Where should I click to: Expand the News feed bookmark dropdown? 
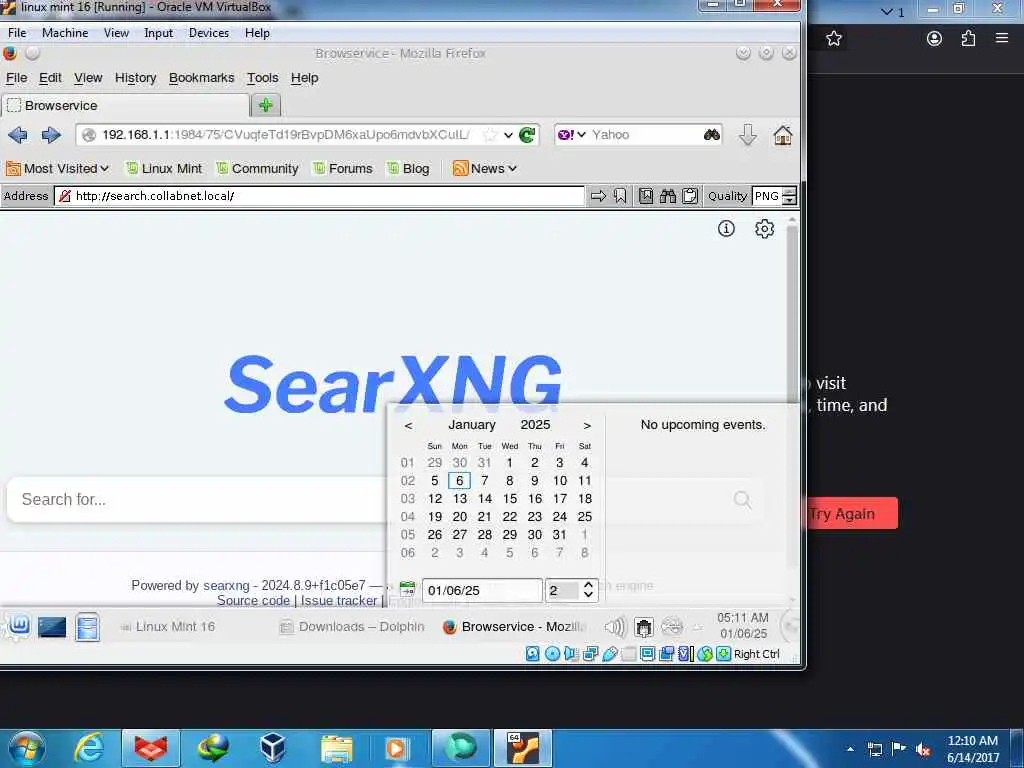[x=485, y=168]
